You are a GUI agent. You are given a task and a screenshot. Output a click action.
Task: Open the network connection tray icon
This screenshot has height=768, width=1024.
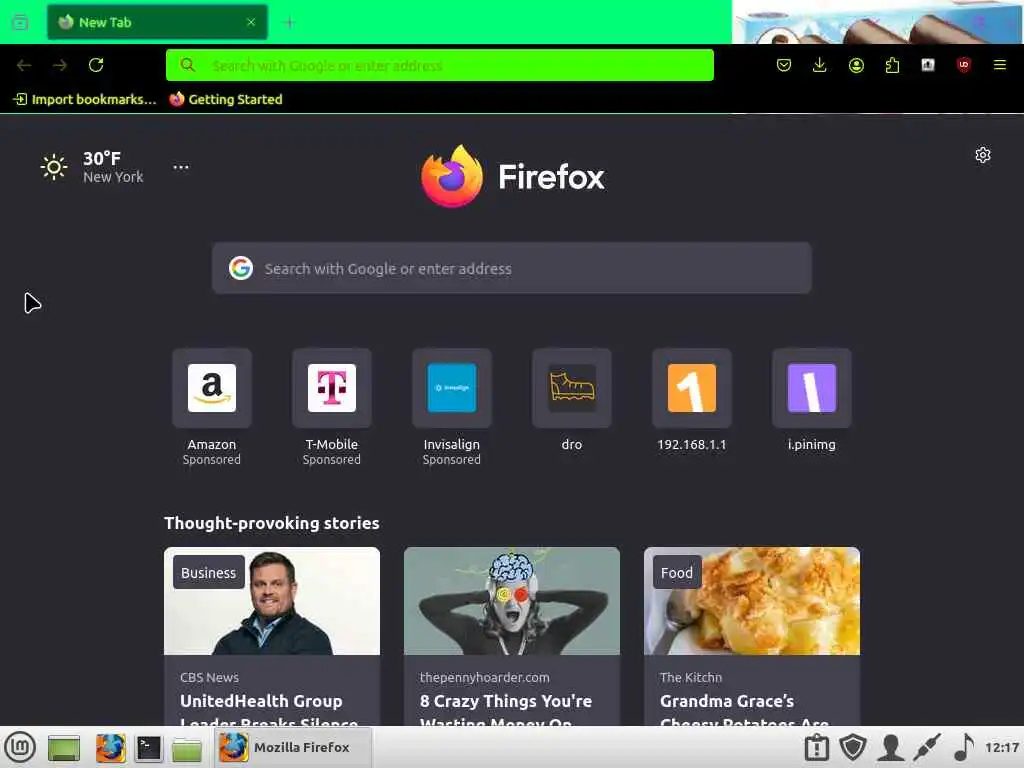pyautogui.click(x=927, y=747)
